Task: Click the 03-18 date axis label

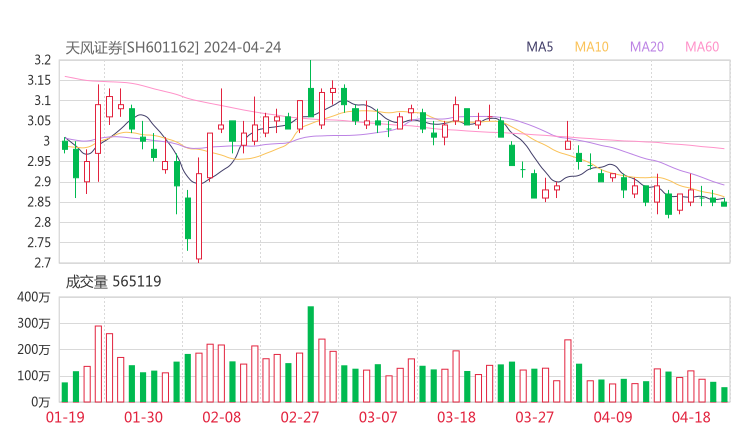Action: pyautogui.click(x=456, y=417)
